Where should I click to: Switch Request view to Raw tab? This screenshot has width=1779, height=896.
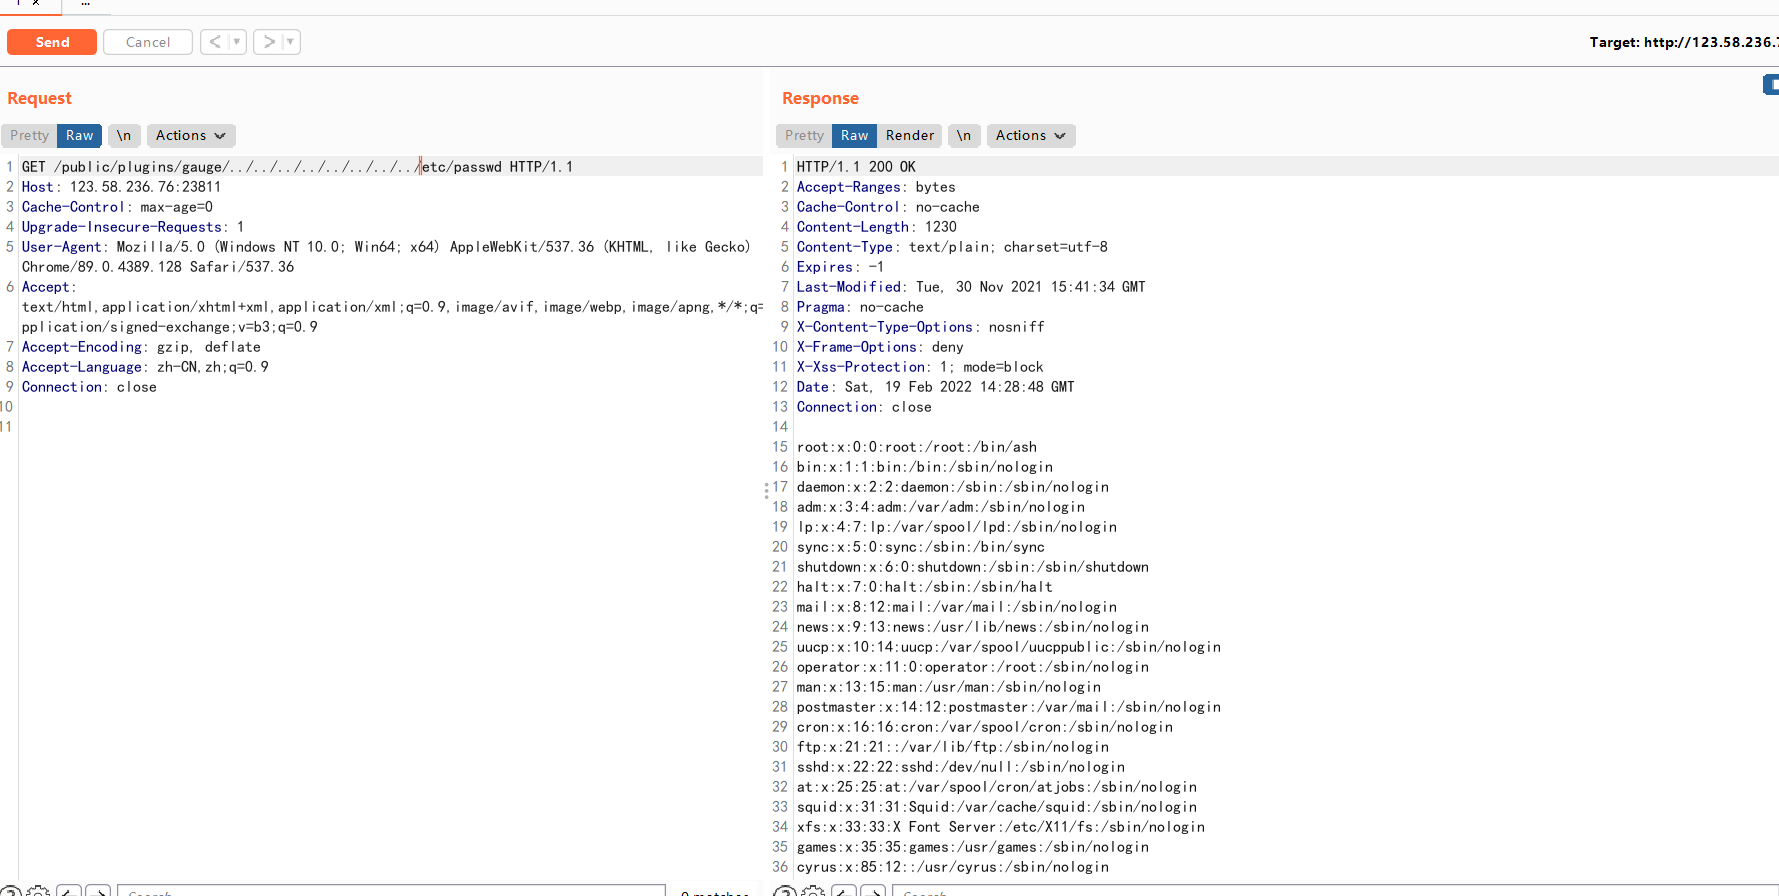tap(80, 135)
